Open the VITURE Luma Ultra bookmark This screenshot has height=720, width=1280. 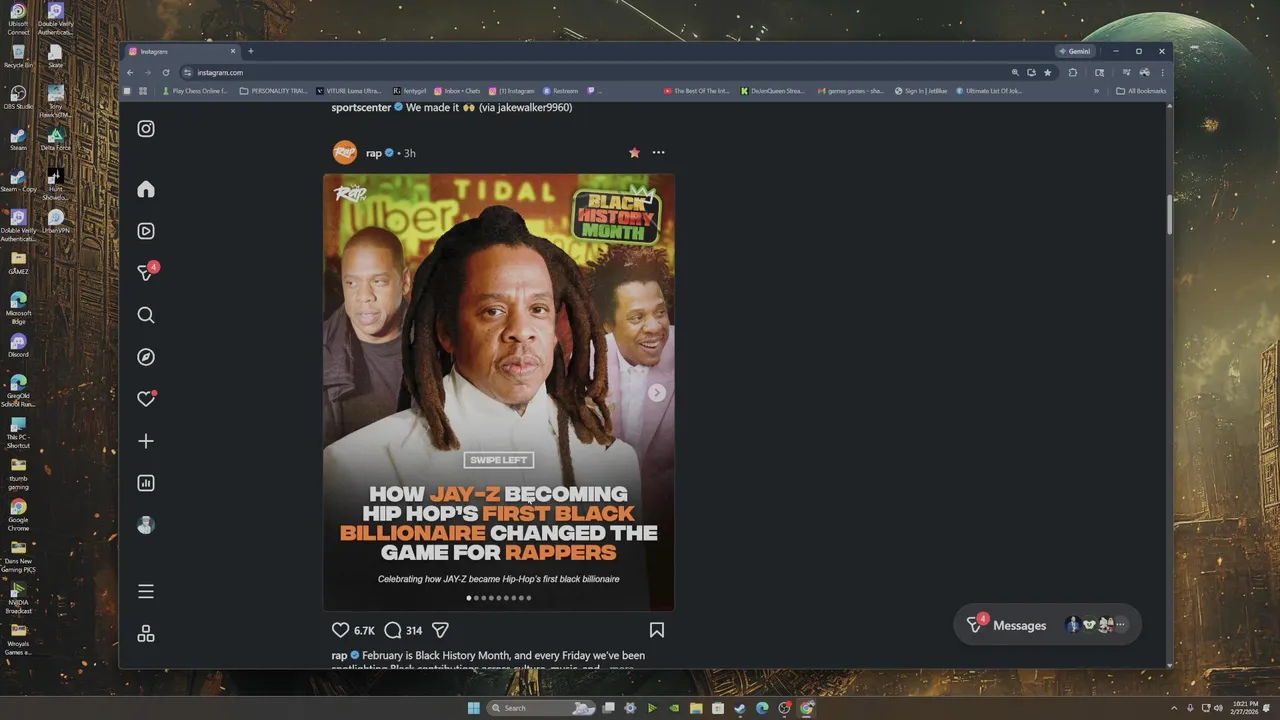(349, 91)
